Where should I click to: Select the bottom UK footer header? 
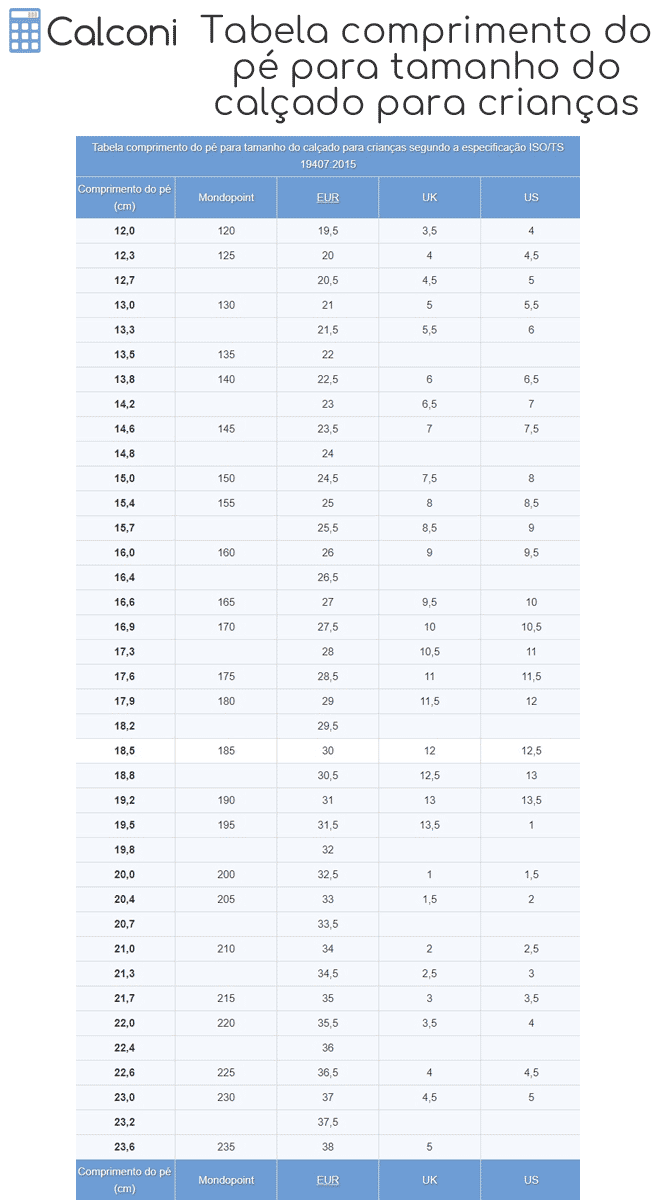430,1180
